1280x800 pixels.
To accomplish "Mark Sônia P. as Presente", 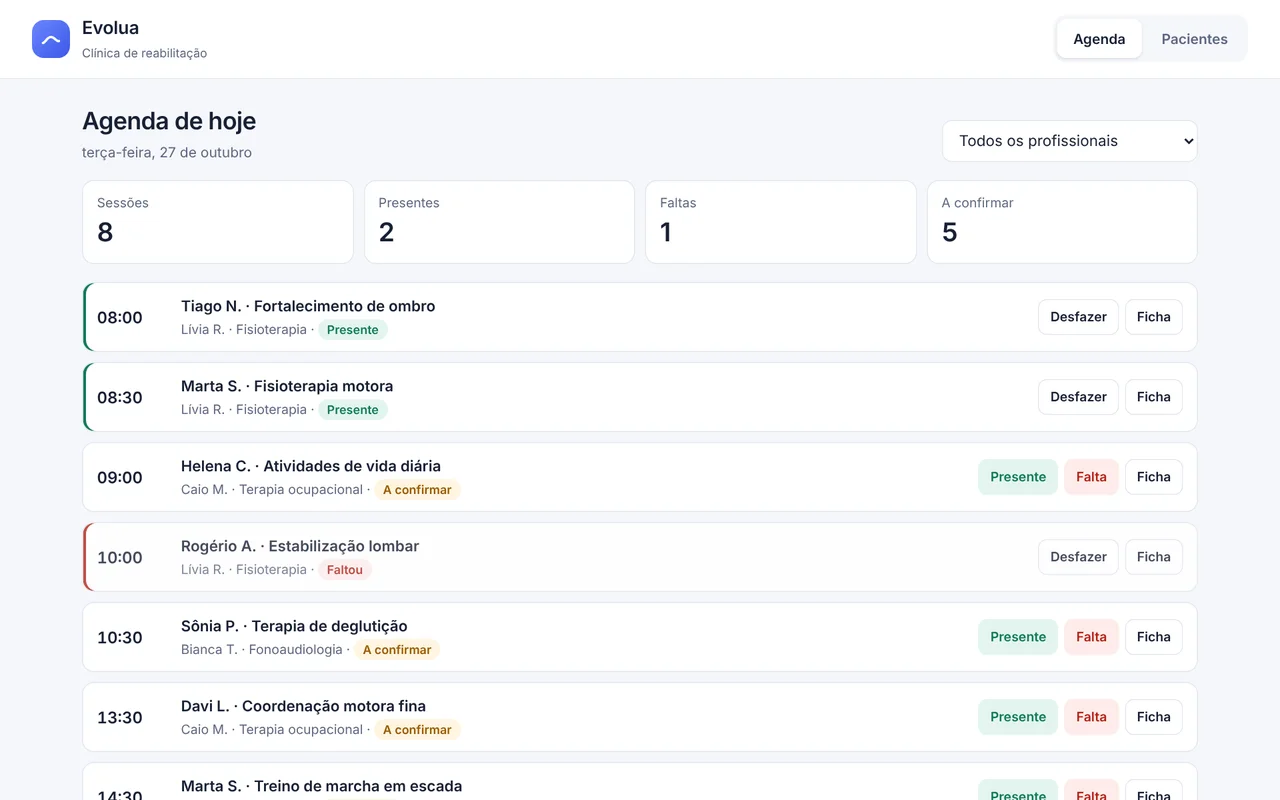I will (1018, 637).
